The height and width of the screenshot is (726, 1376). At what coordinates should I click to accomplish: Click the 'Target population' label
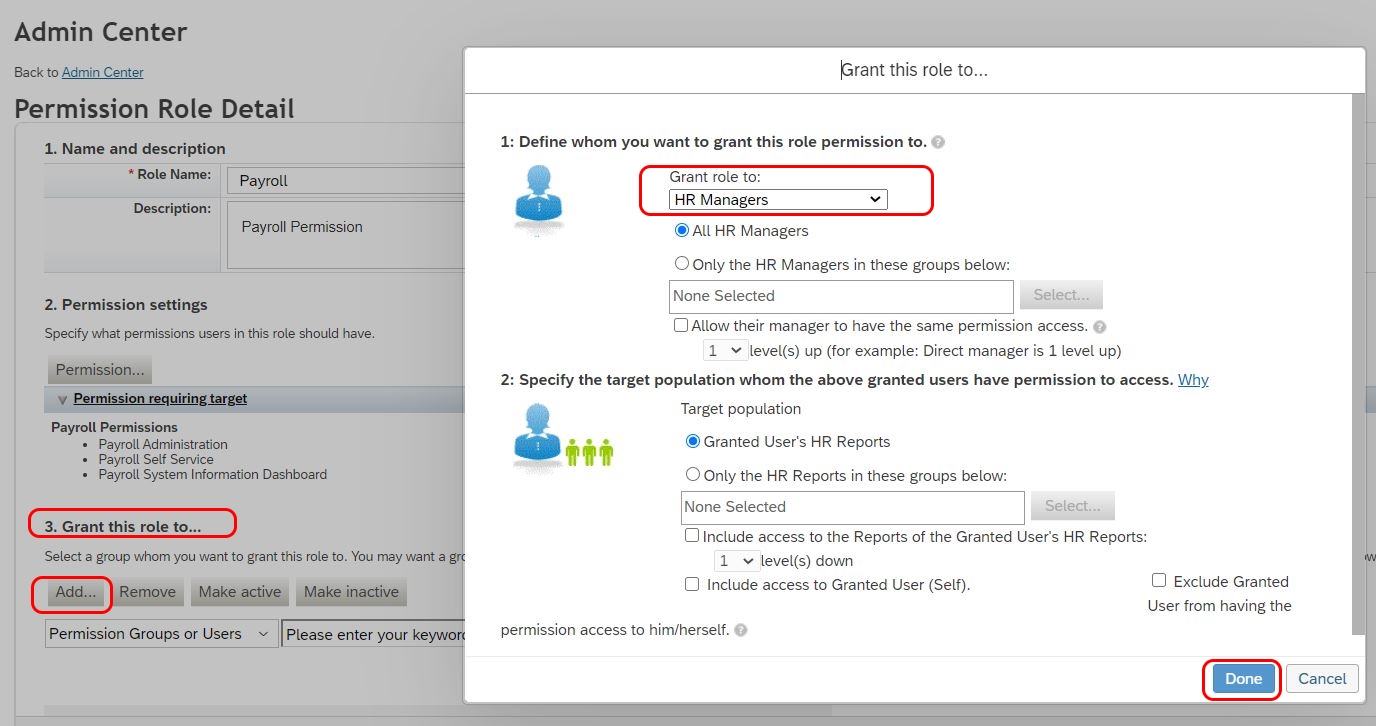tap(741, 409)
